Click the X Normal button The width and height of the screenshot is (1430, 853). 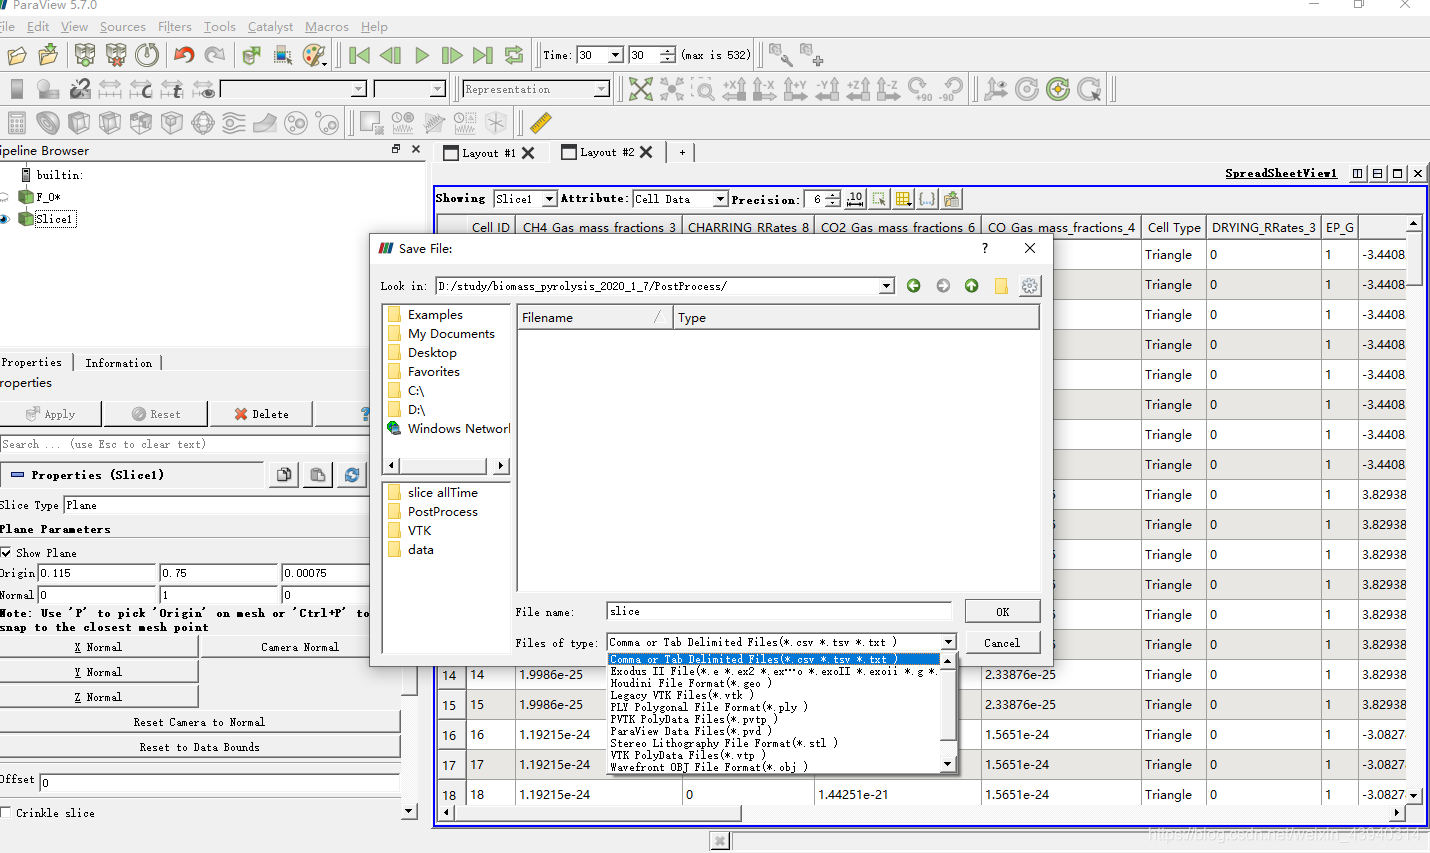(98, 647)
